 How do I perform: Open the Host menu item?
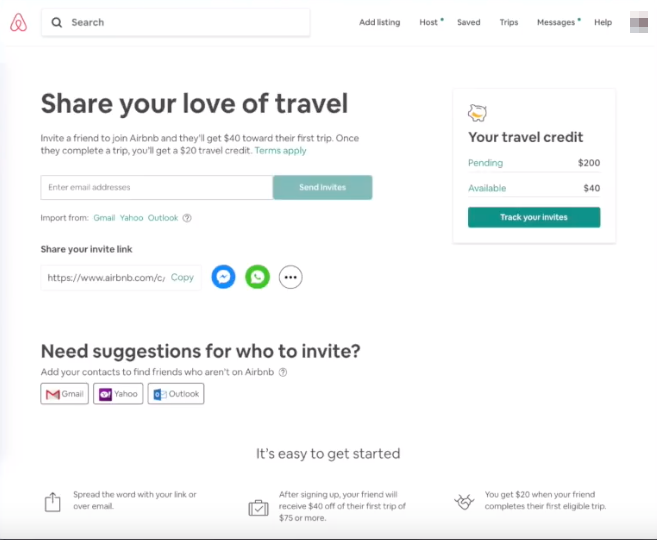pyautogui.click(x=428, y=22)
